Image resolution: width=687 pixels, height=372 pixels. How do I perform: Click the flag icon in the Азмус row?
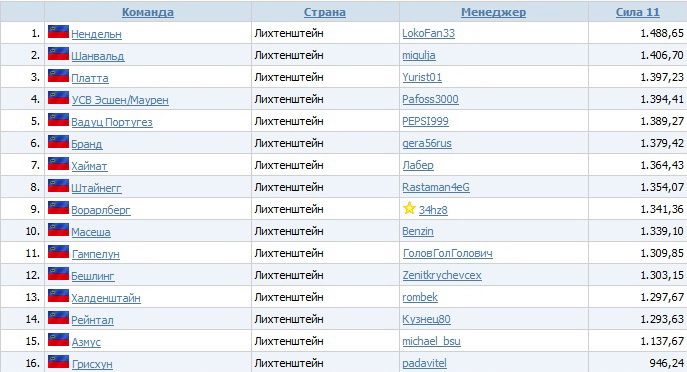click(58, 340)
